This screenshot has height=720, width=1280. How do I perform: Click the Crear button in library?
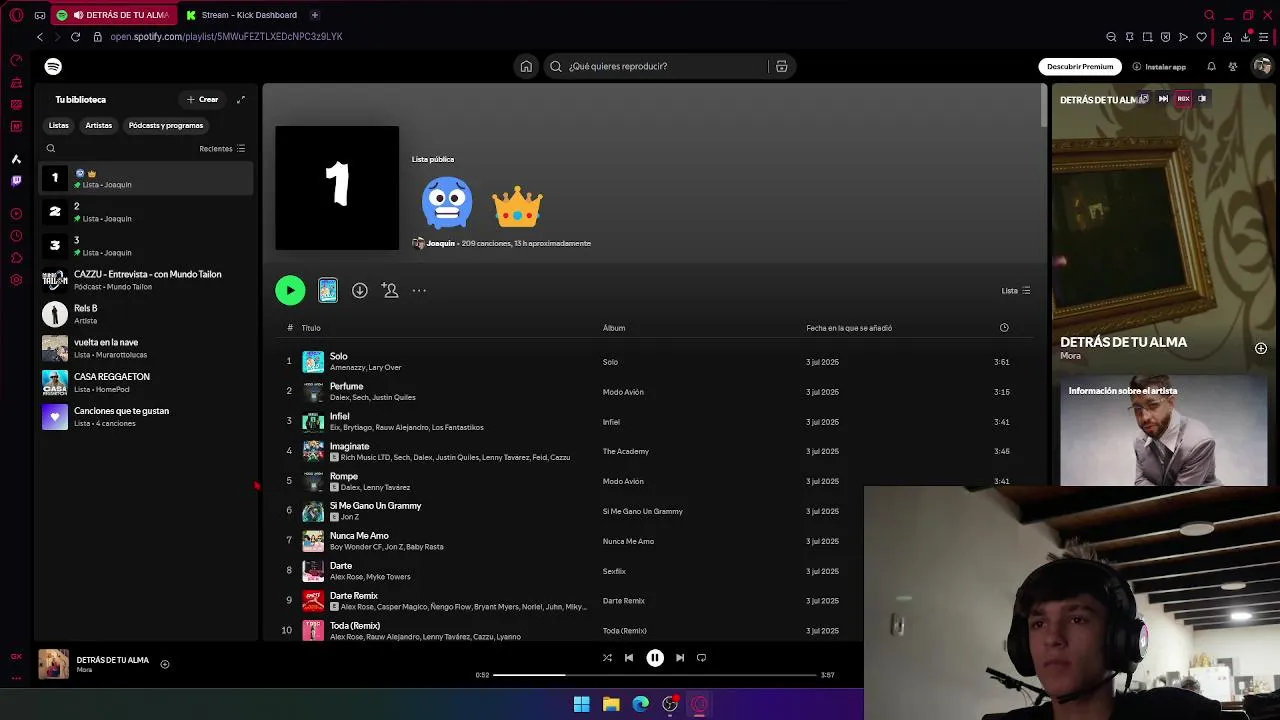pos(203,99)
